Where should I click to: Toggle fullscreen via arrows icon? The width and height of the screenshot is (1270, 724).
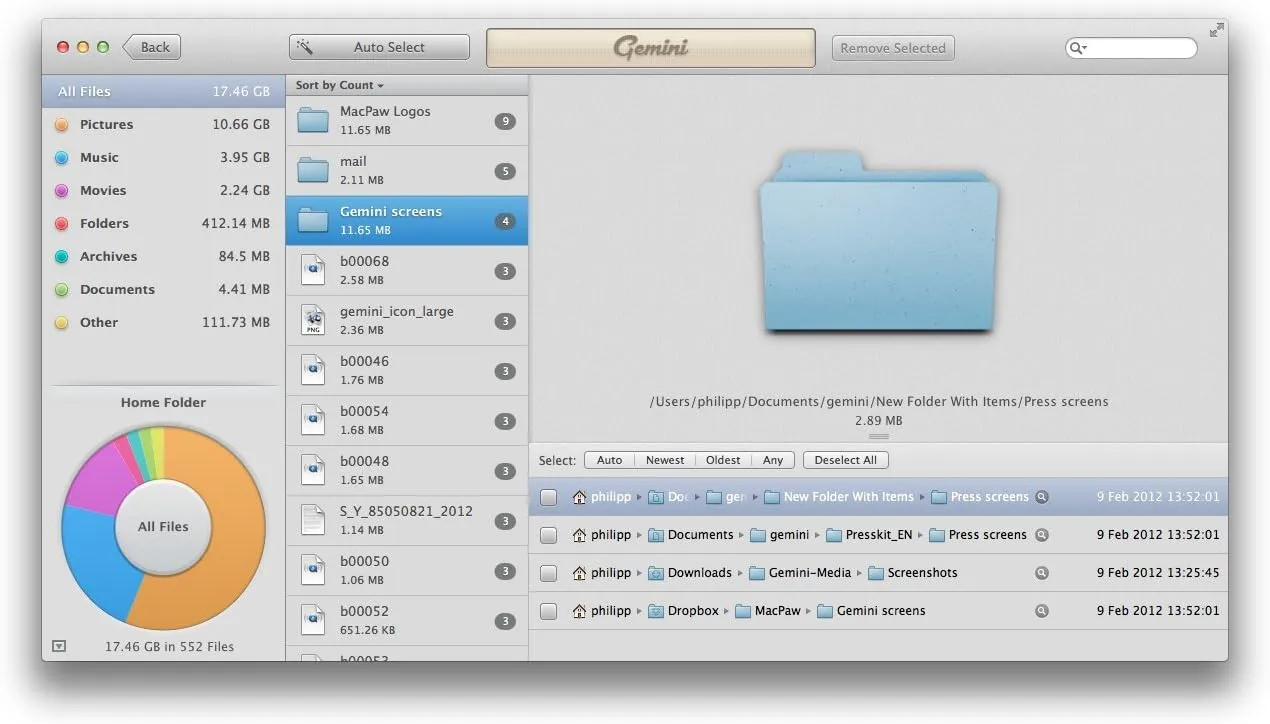point(1216,31)
